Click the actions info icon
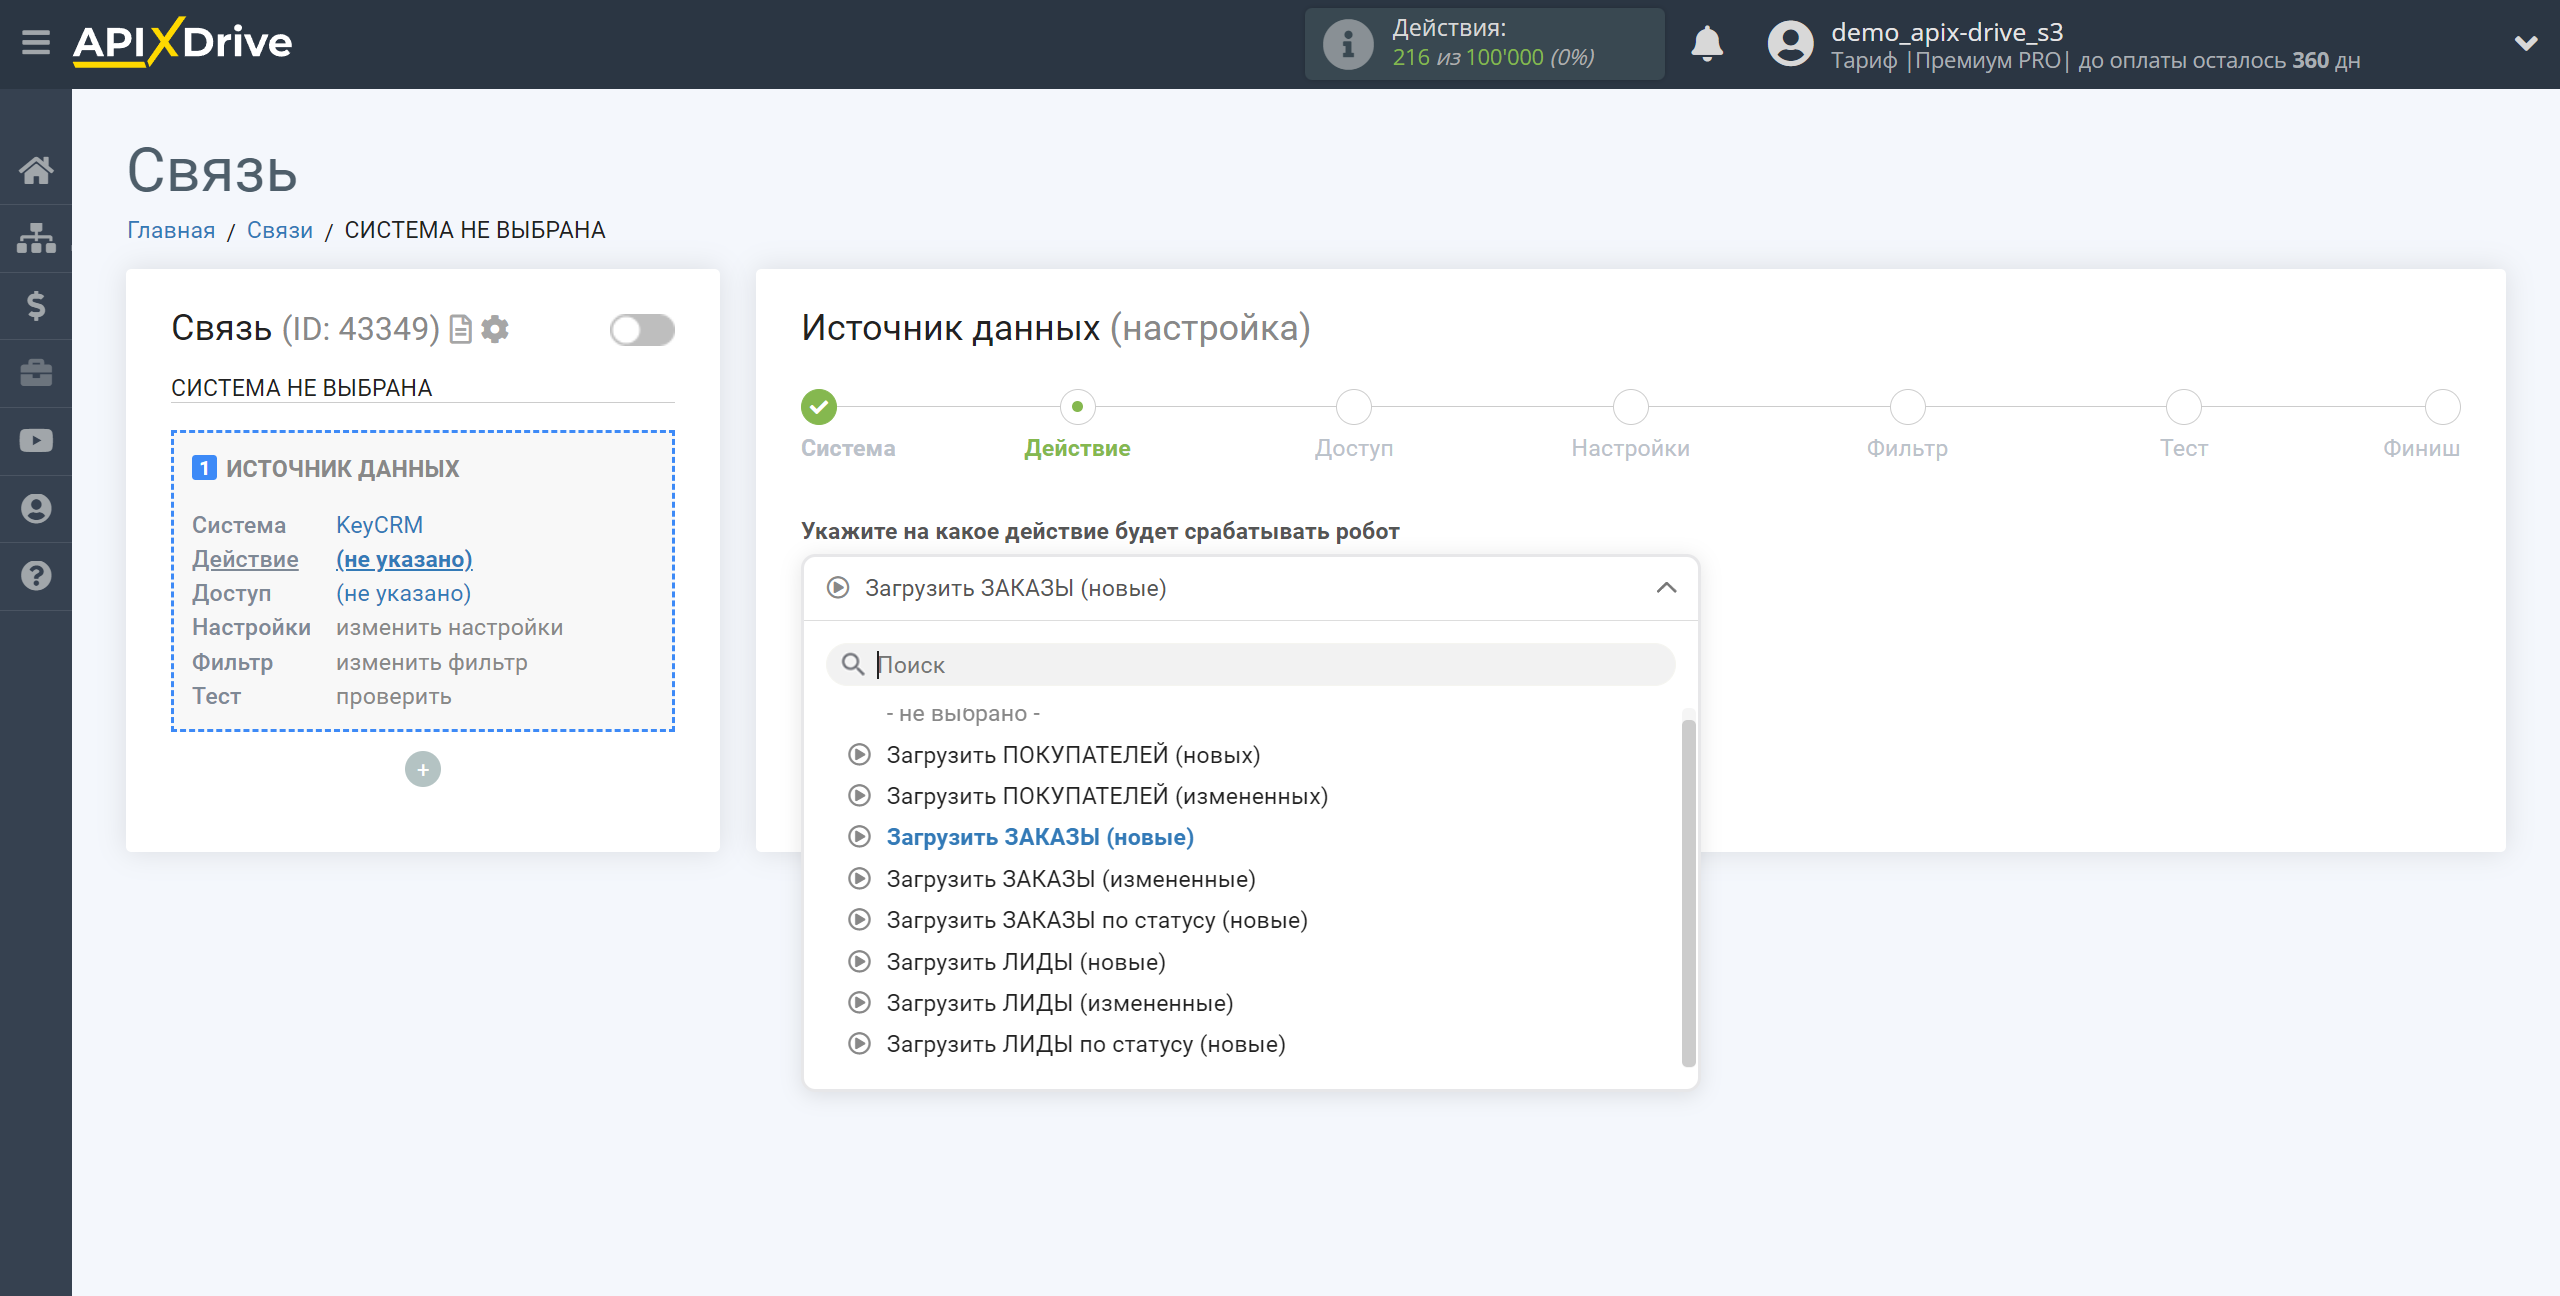 click(1348, 44)
